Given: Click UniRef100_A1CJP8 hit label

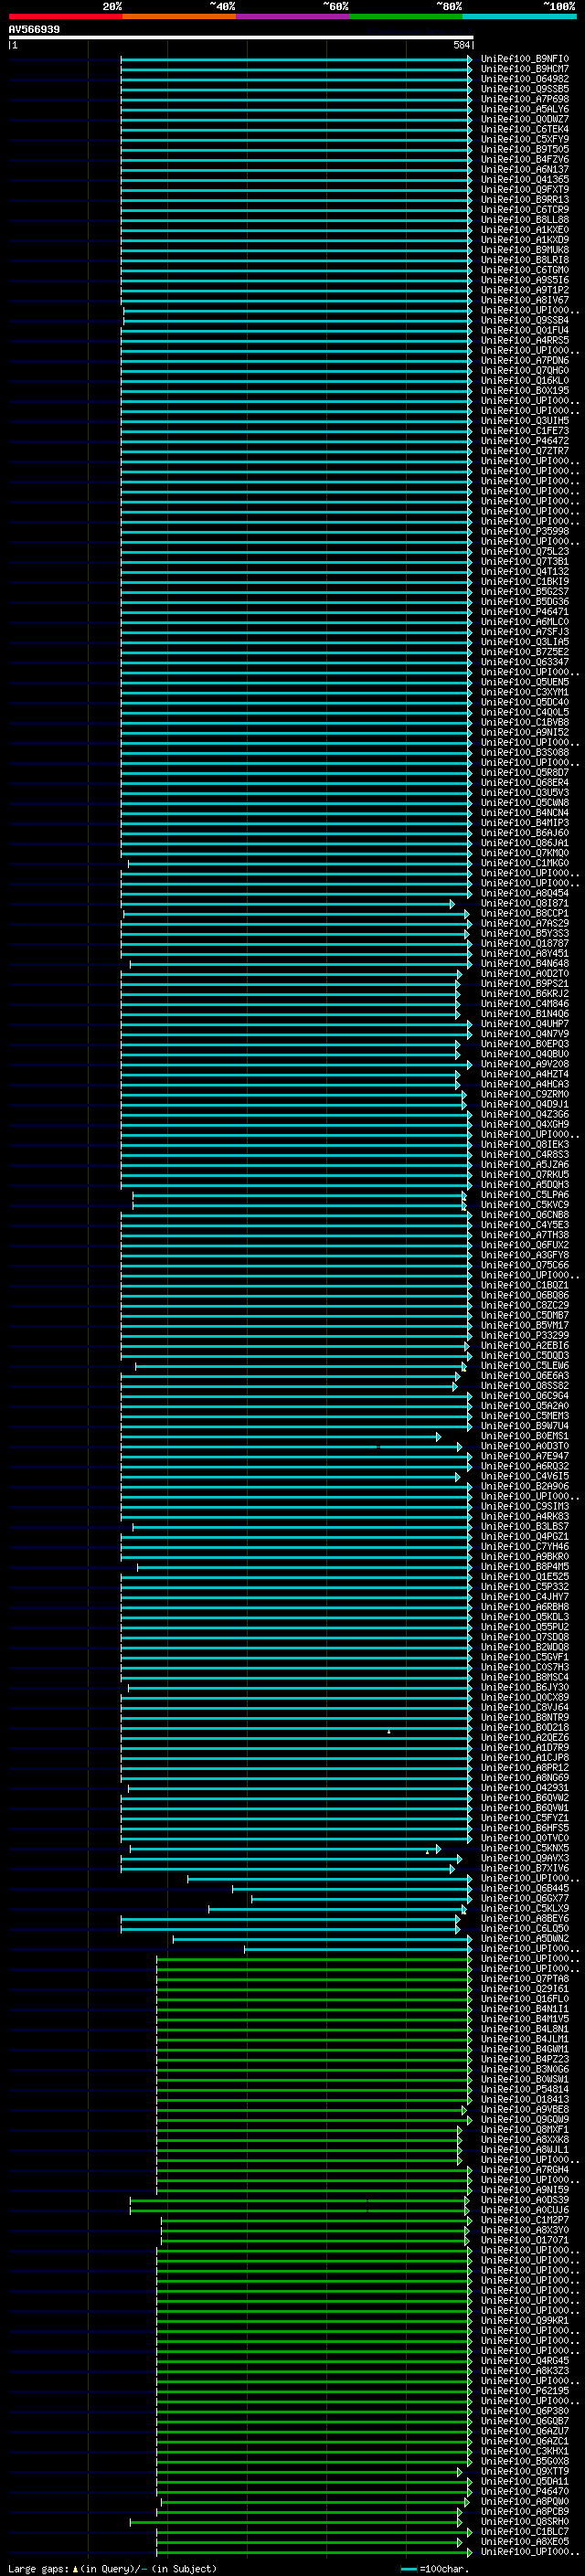Looking at the screenshot, I should 524,1758.
